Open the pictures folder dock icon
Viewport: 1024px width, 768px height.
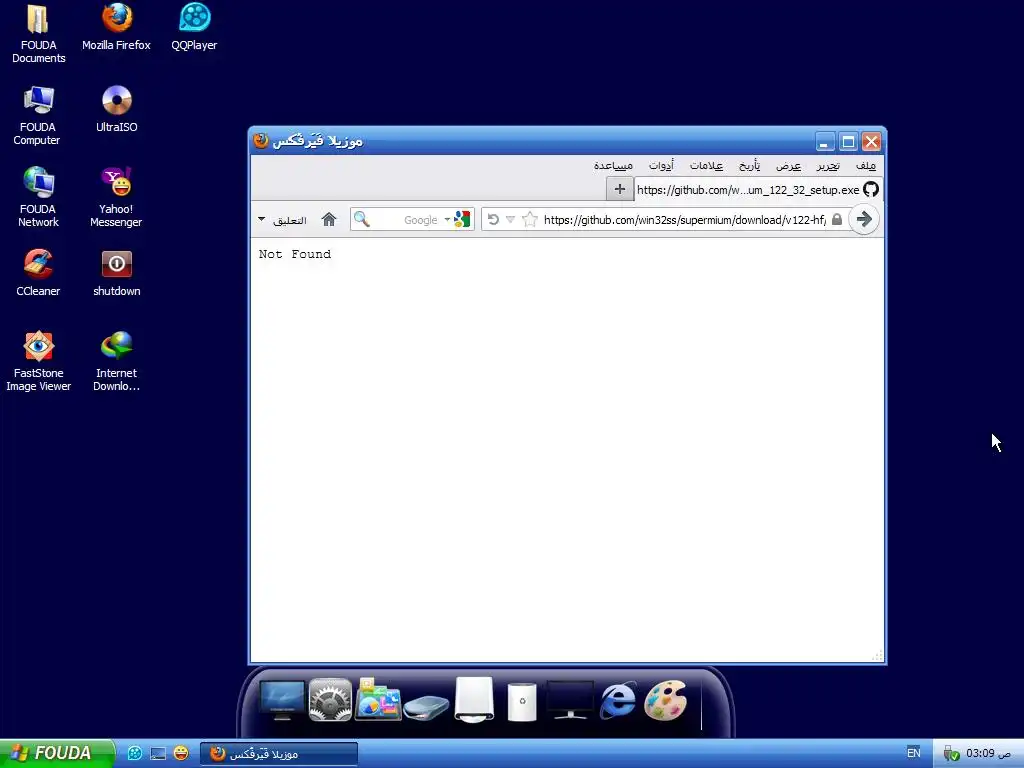click(377, 700)
